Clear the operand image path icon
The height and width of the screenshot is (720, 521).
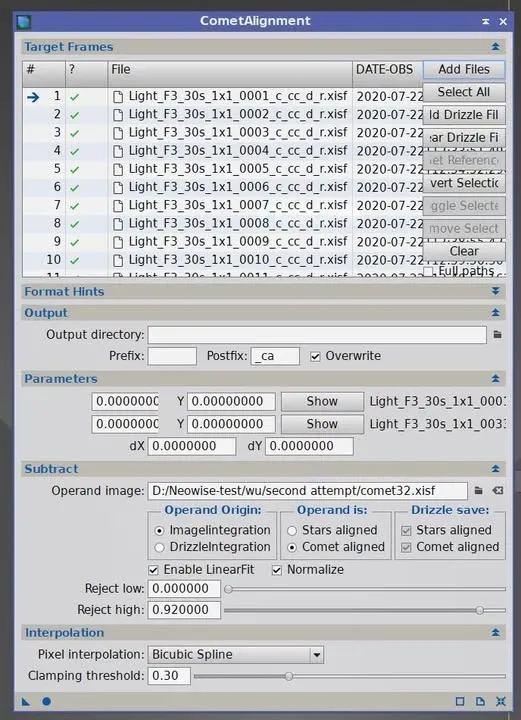(498, 490)
